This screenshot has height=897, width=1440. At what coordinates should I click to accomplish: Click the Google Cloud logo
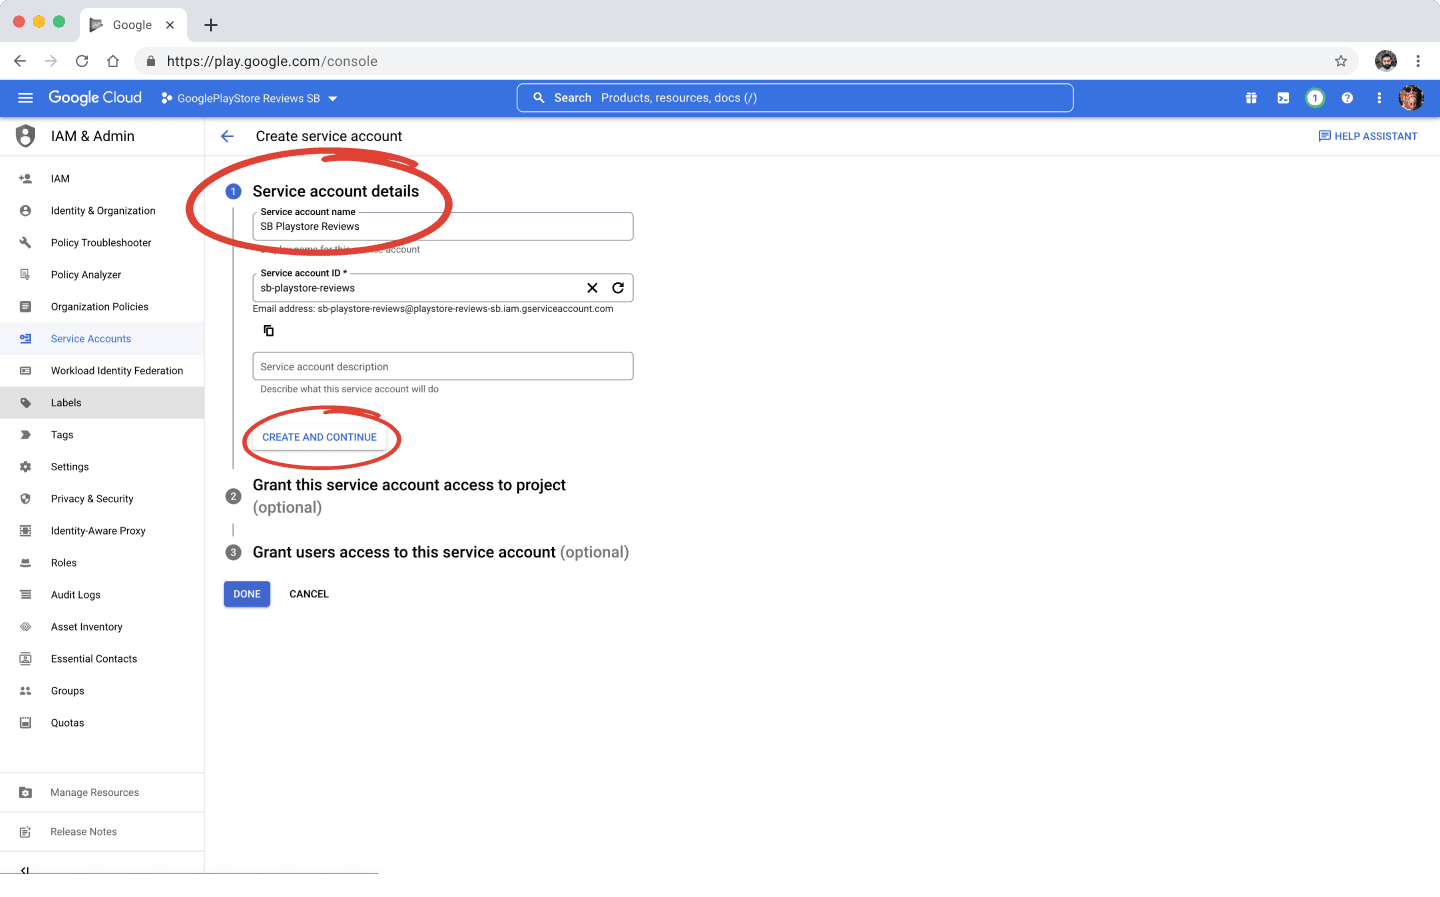pyautogui.click(x=95, y=98)
